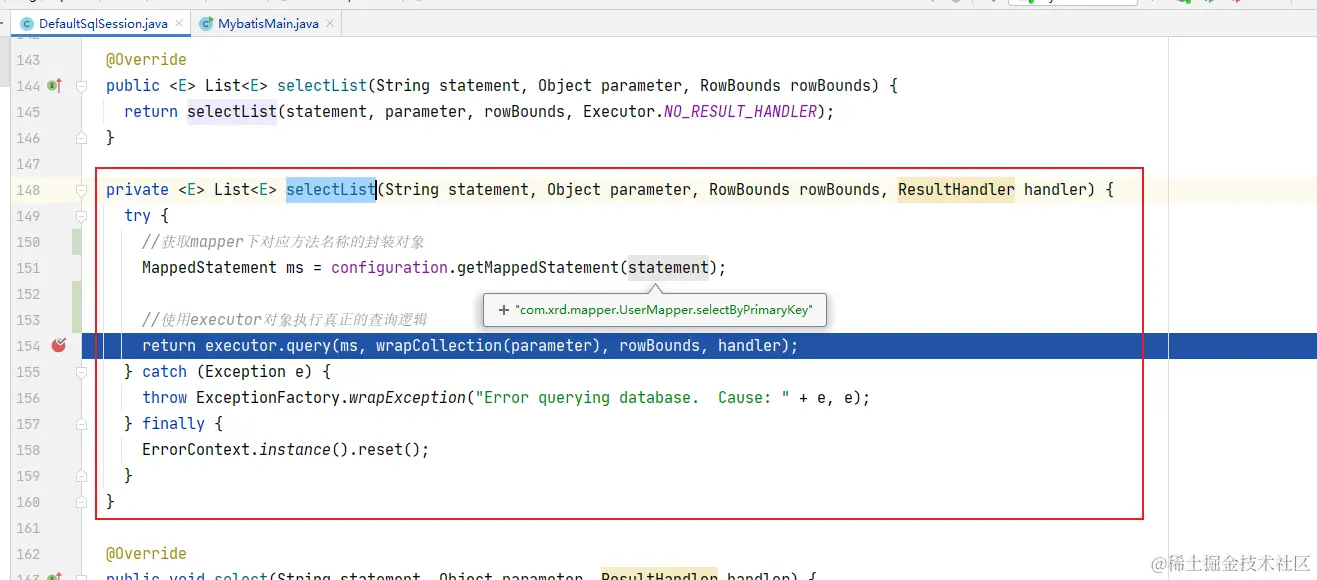Click the DefaultSqlSession.java class file icon
The height and width of the screenshot is (580, 1317).
(27, 23)
